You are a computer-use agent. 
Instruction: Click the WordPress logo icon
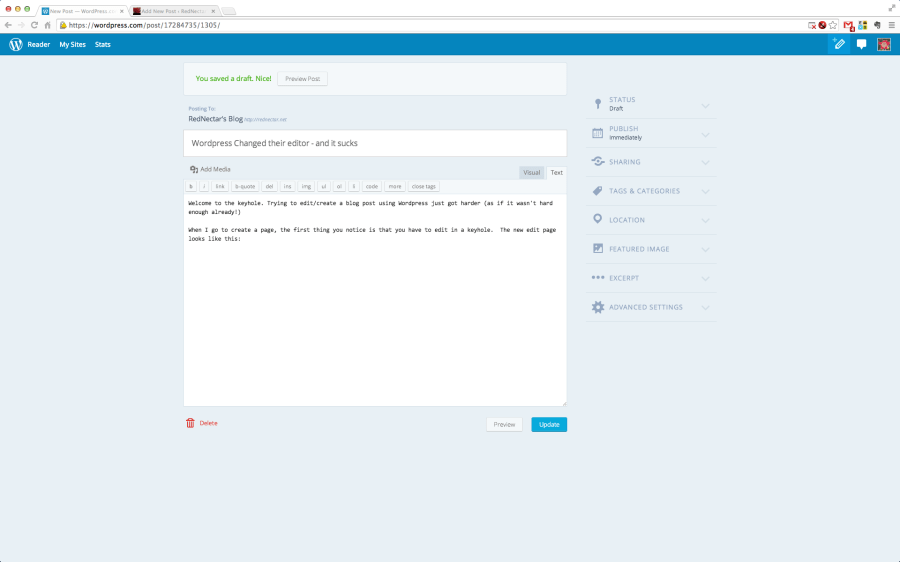pos(15,44)
